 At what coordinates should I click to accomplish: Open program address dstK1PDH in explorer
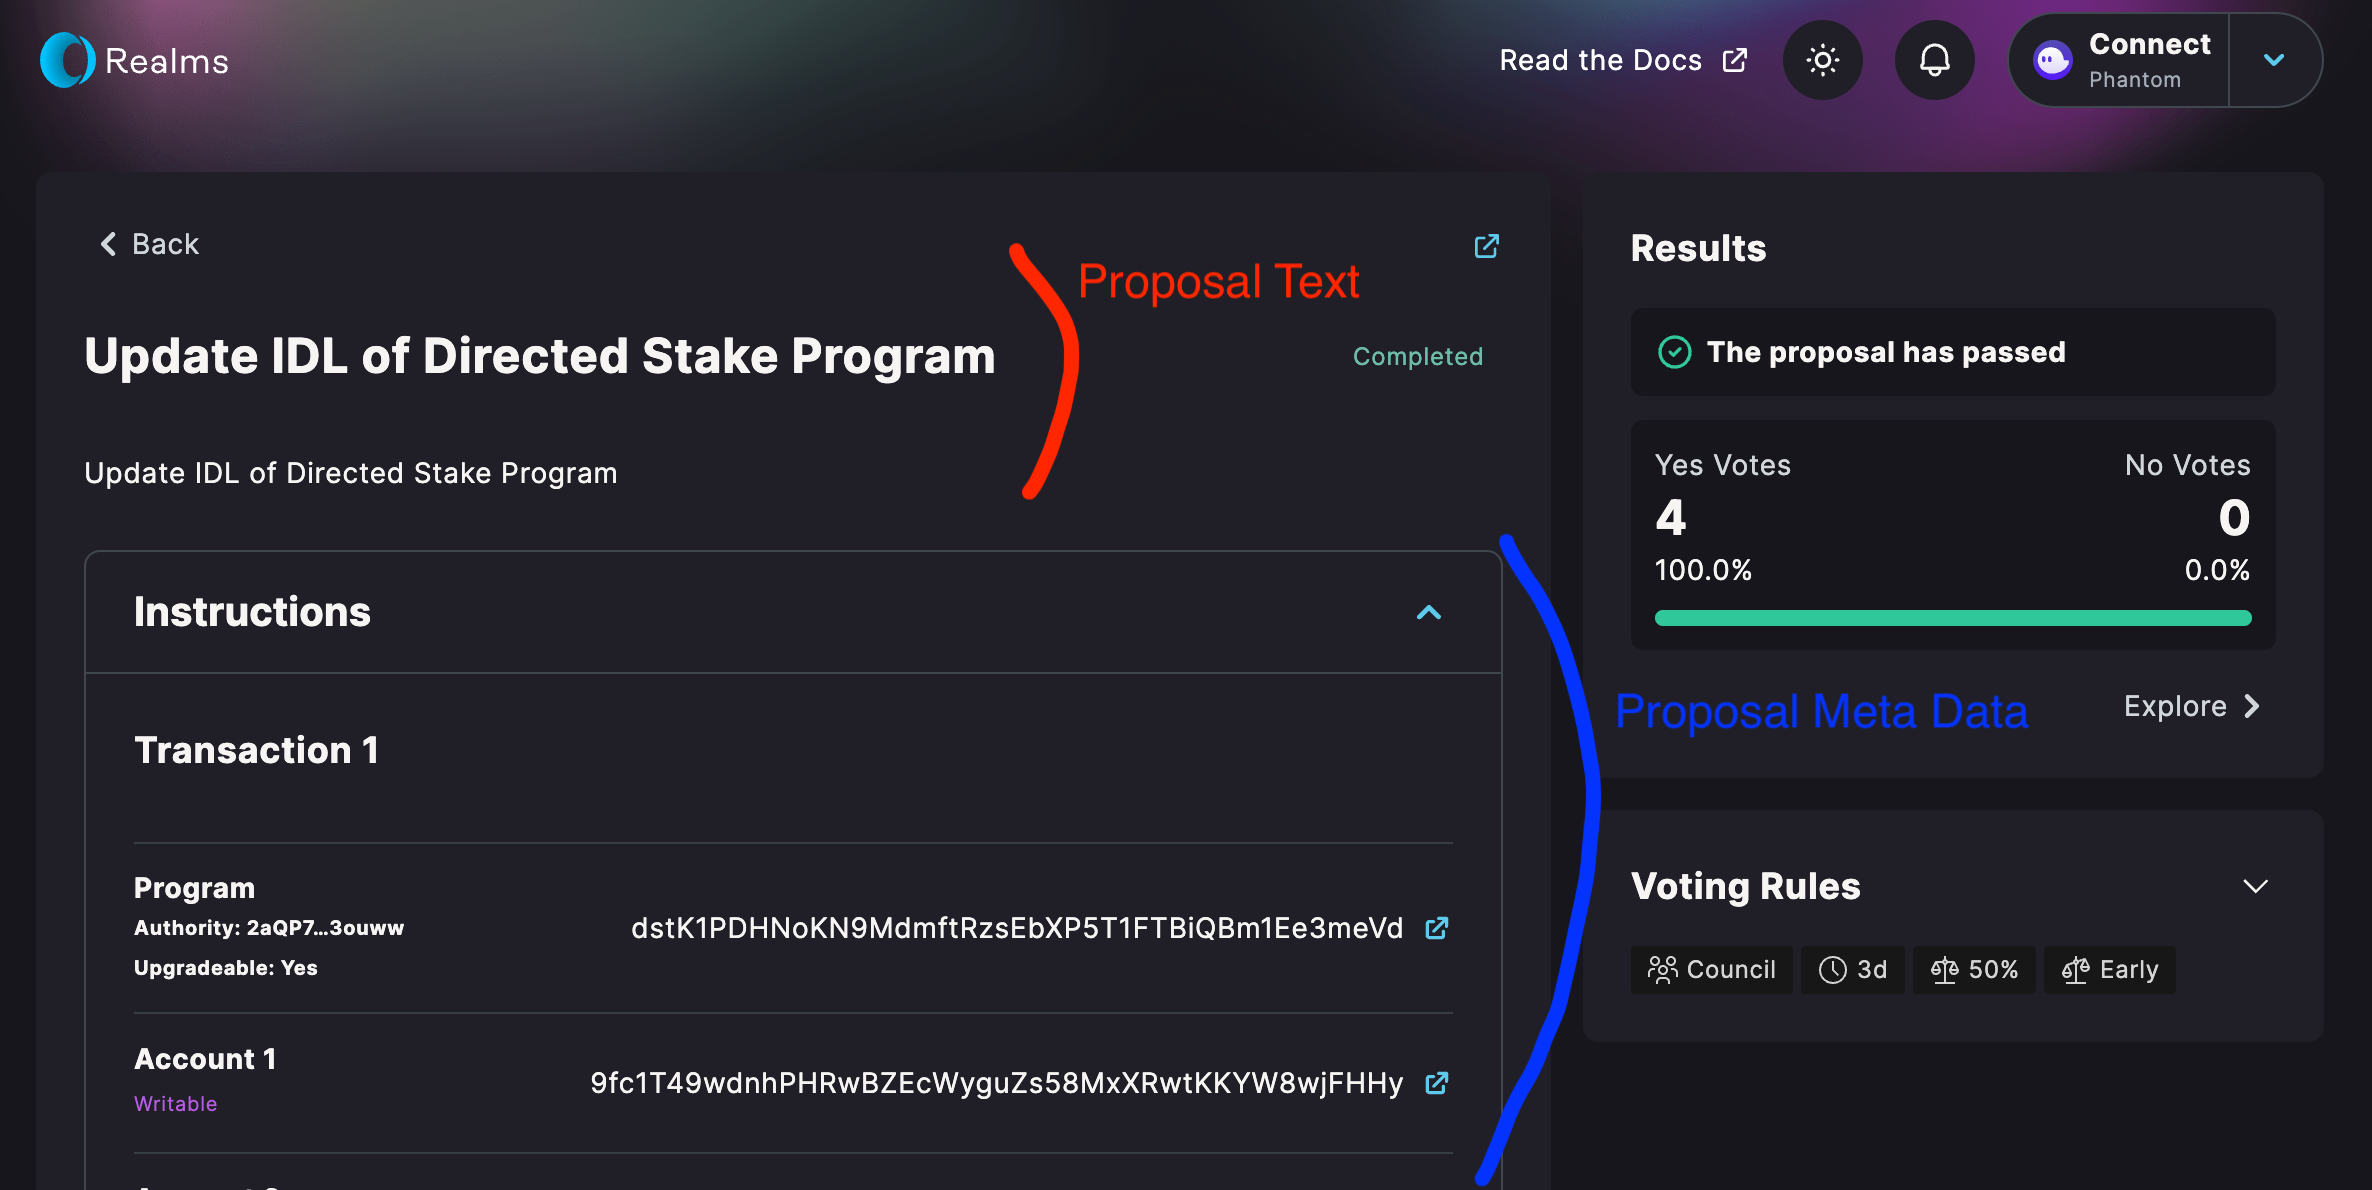[x=1437, y=928]
